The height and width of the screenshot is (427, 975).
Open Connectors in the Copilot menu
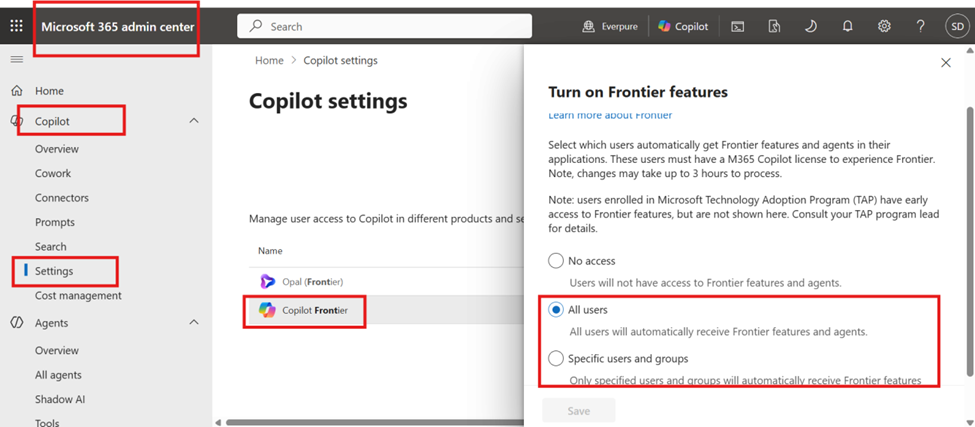point(62,198)
